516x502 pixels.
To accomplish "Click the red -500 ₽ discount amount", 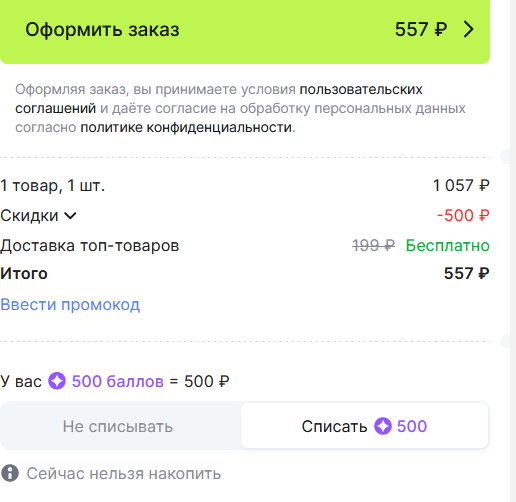I will click(463, 215).
